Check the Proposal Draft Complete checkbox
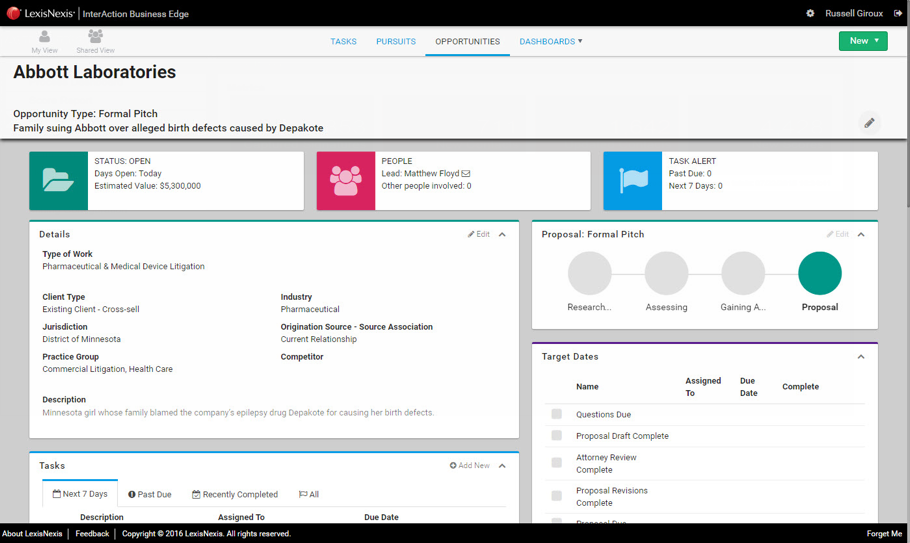Screen dimensions: 910x543 tap(557, 435)
